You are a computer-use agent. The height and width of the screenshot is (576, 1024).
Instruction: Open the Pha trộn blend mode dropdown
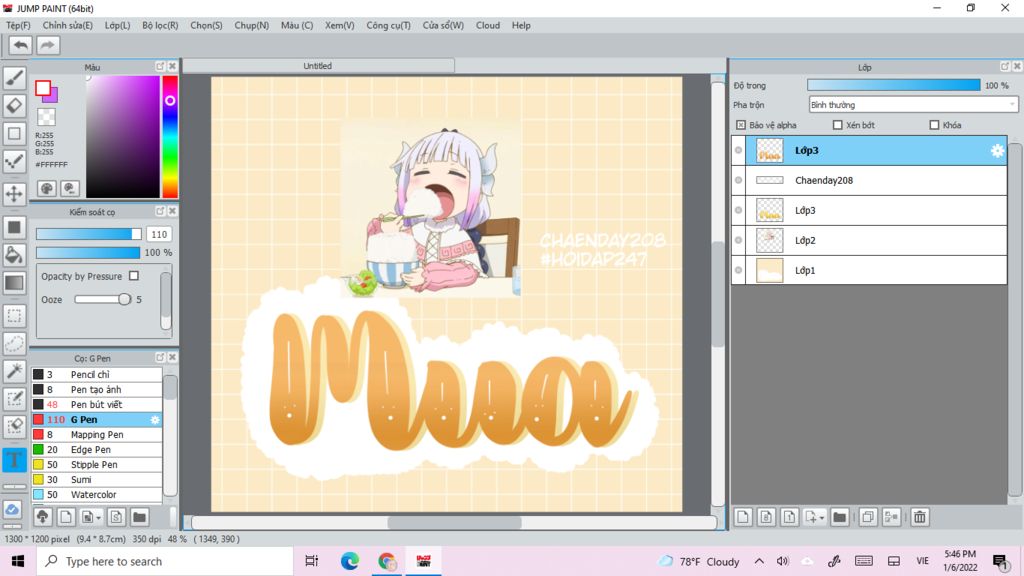click(913, 104)
